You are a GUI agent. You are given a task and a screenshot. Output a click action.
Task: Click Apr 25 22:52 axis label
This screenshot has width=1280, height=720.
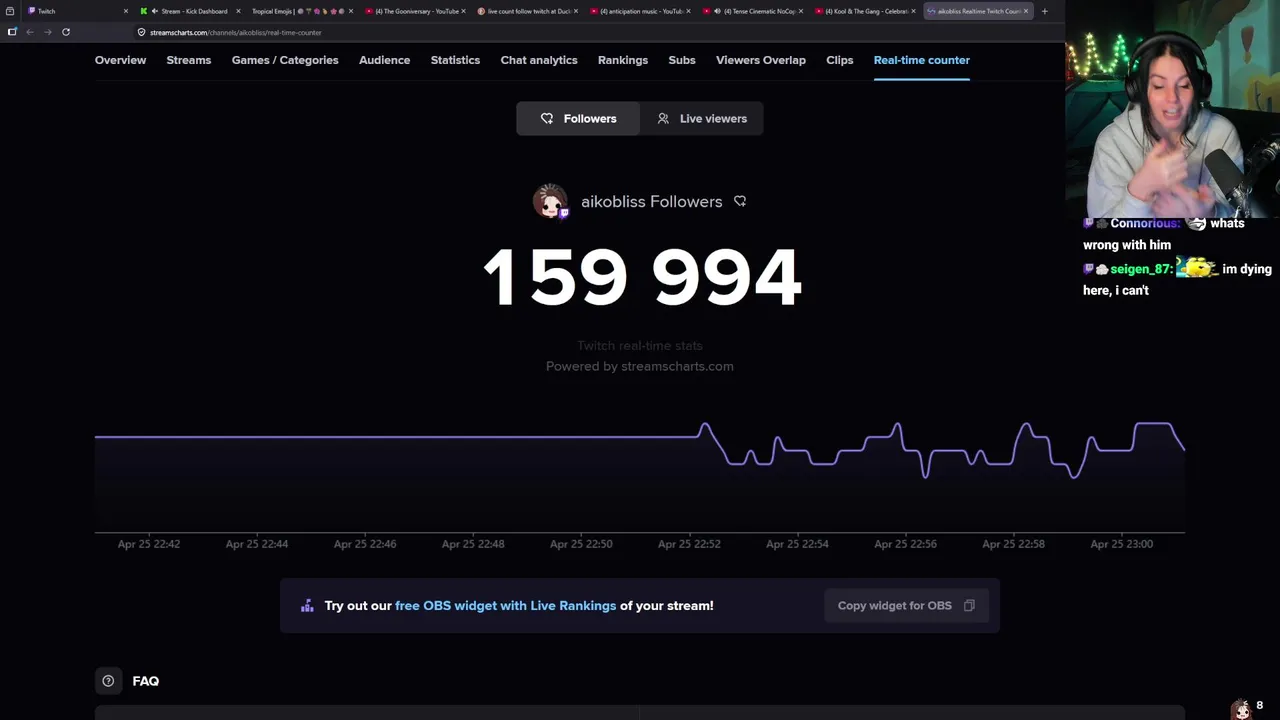(x=689, y=544)
